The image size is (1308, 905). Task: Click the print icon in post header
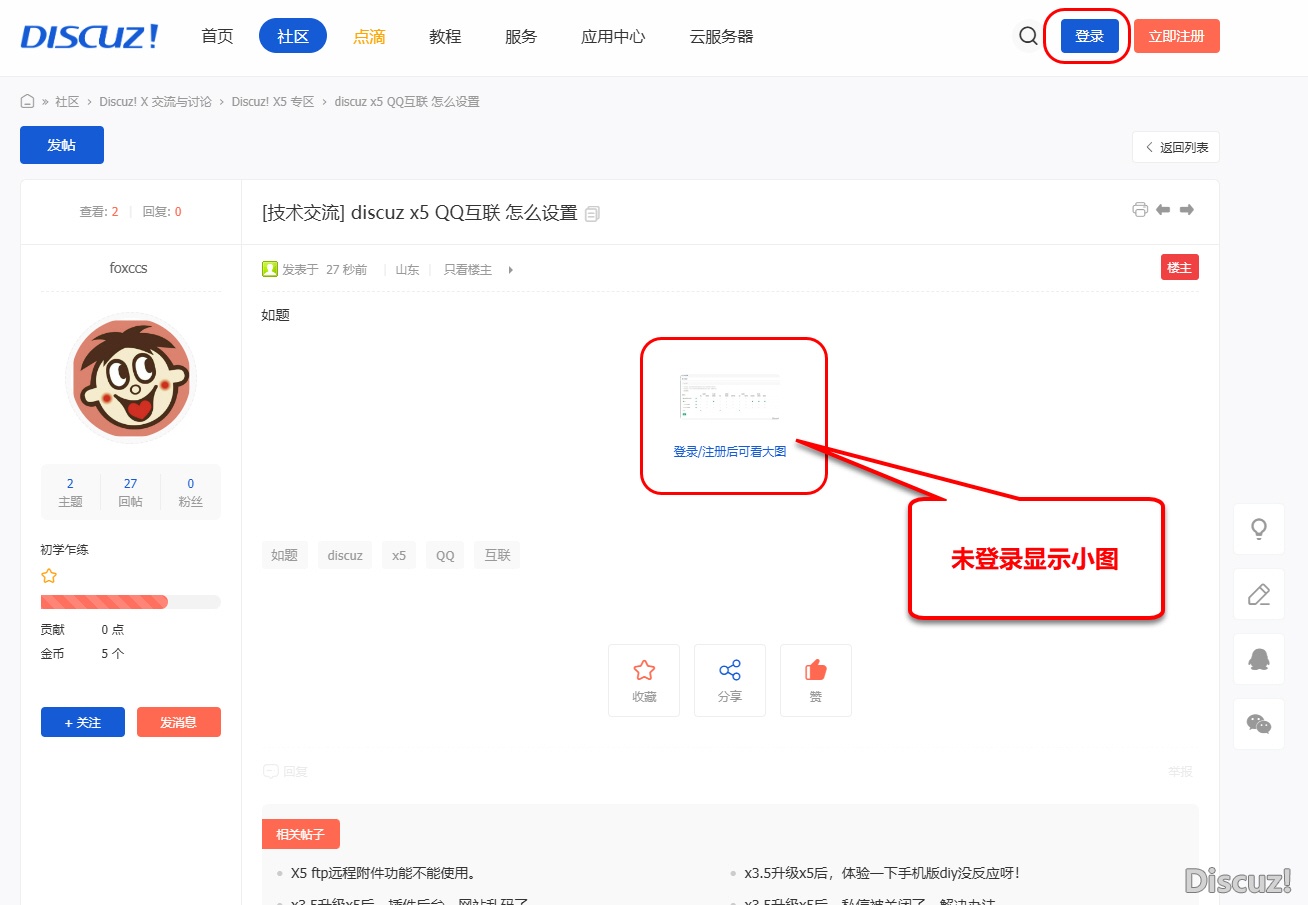tap(1139, 210)
